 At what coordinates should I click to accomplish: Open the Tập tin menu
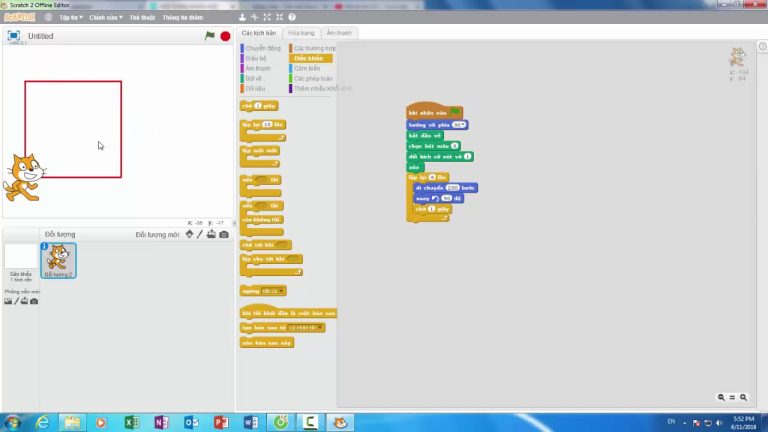click(x=69, y=17)
